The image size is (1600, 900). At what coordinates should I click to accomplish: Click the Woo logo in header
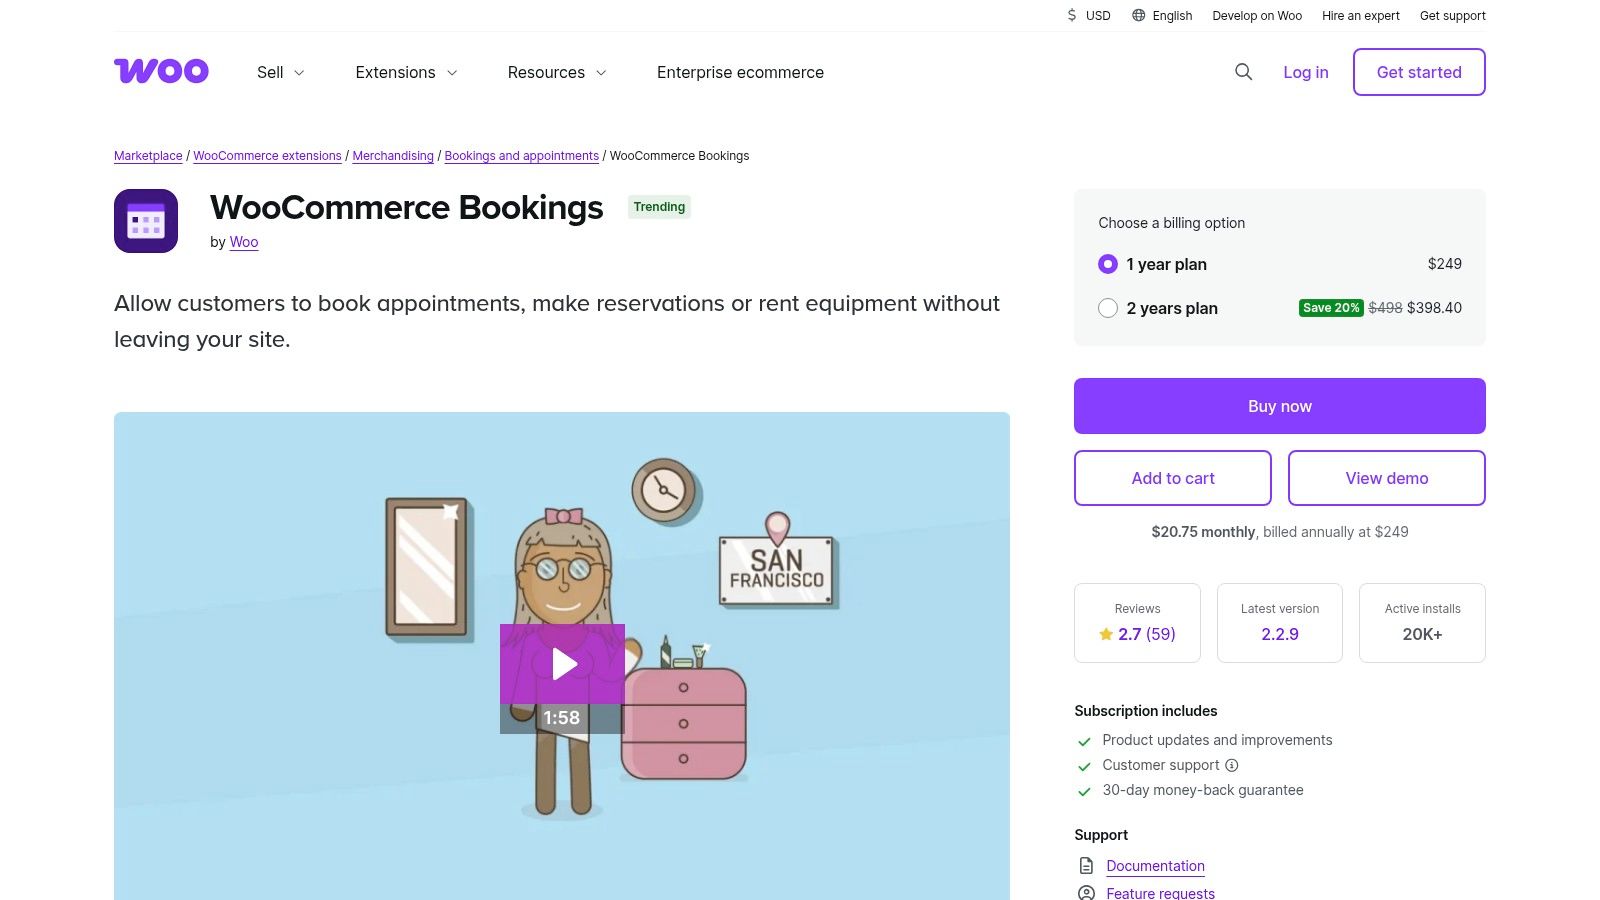click(161, 71)
